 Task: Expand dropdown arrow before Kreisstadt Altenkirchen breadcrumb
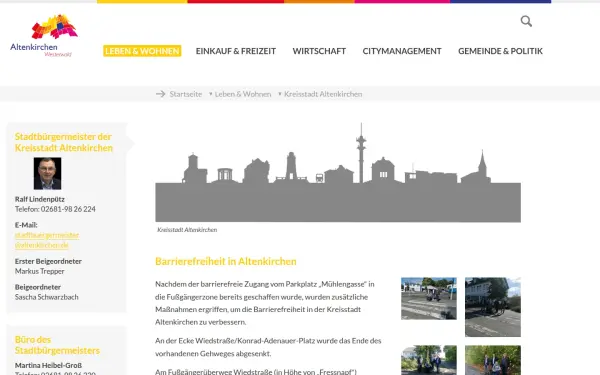point(280,94)
